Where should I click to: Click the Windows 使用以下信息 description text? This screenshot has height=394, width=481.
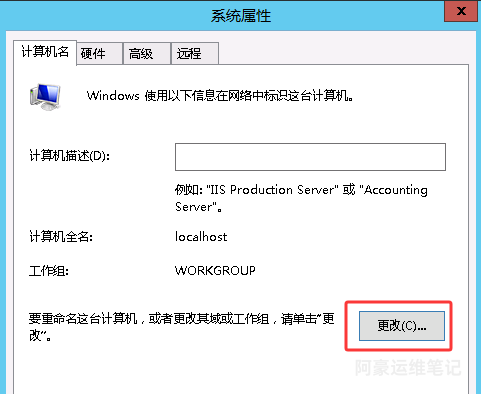click(x=220, y=96)
